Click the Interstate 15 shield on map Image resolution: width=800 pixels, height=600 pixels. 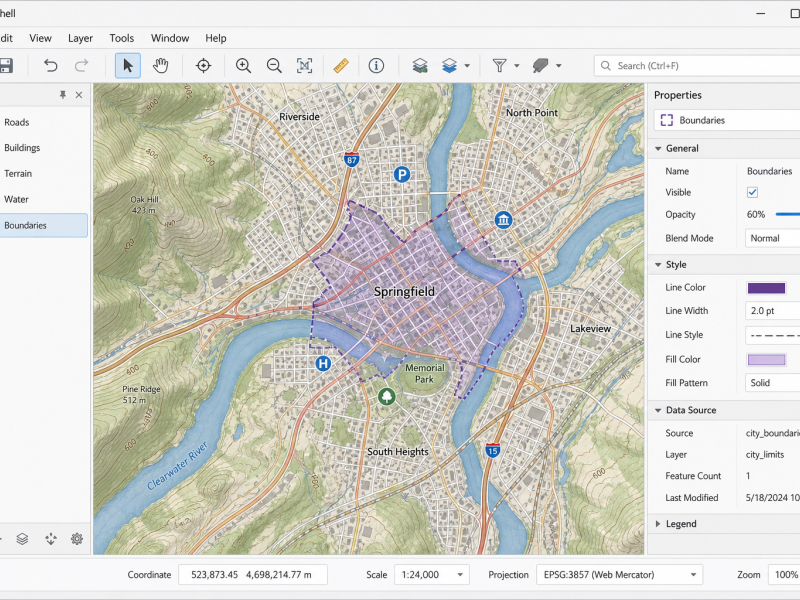click(x=492, y=450)
